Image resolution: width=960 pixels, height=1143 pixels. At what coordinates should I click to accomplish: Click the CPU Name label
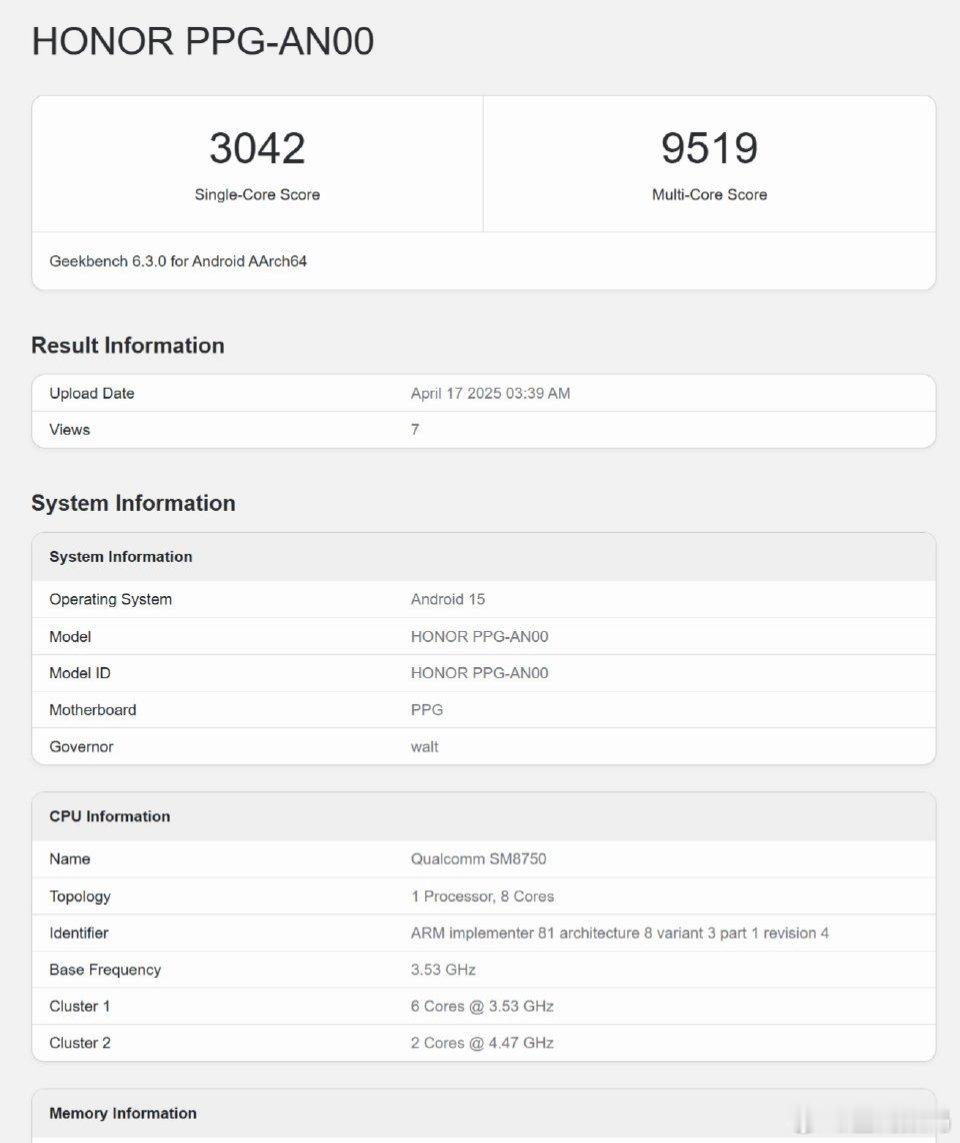point(69,859)
